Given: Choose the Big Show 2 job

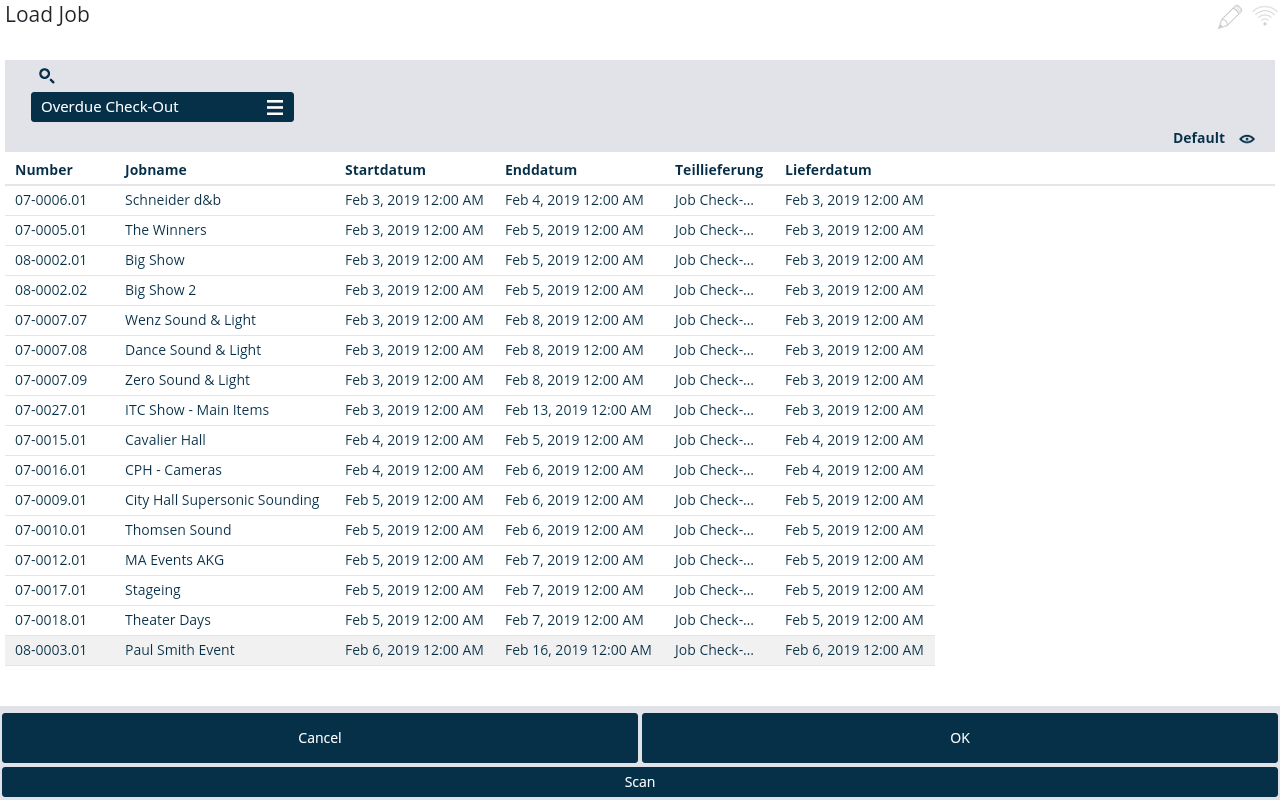Looking at the screenshot, I should 470,290.
